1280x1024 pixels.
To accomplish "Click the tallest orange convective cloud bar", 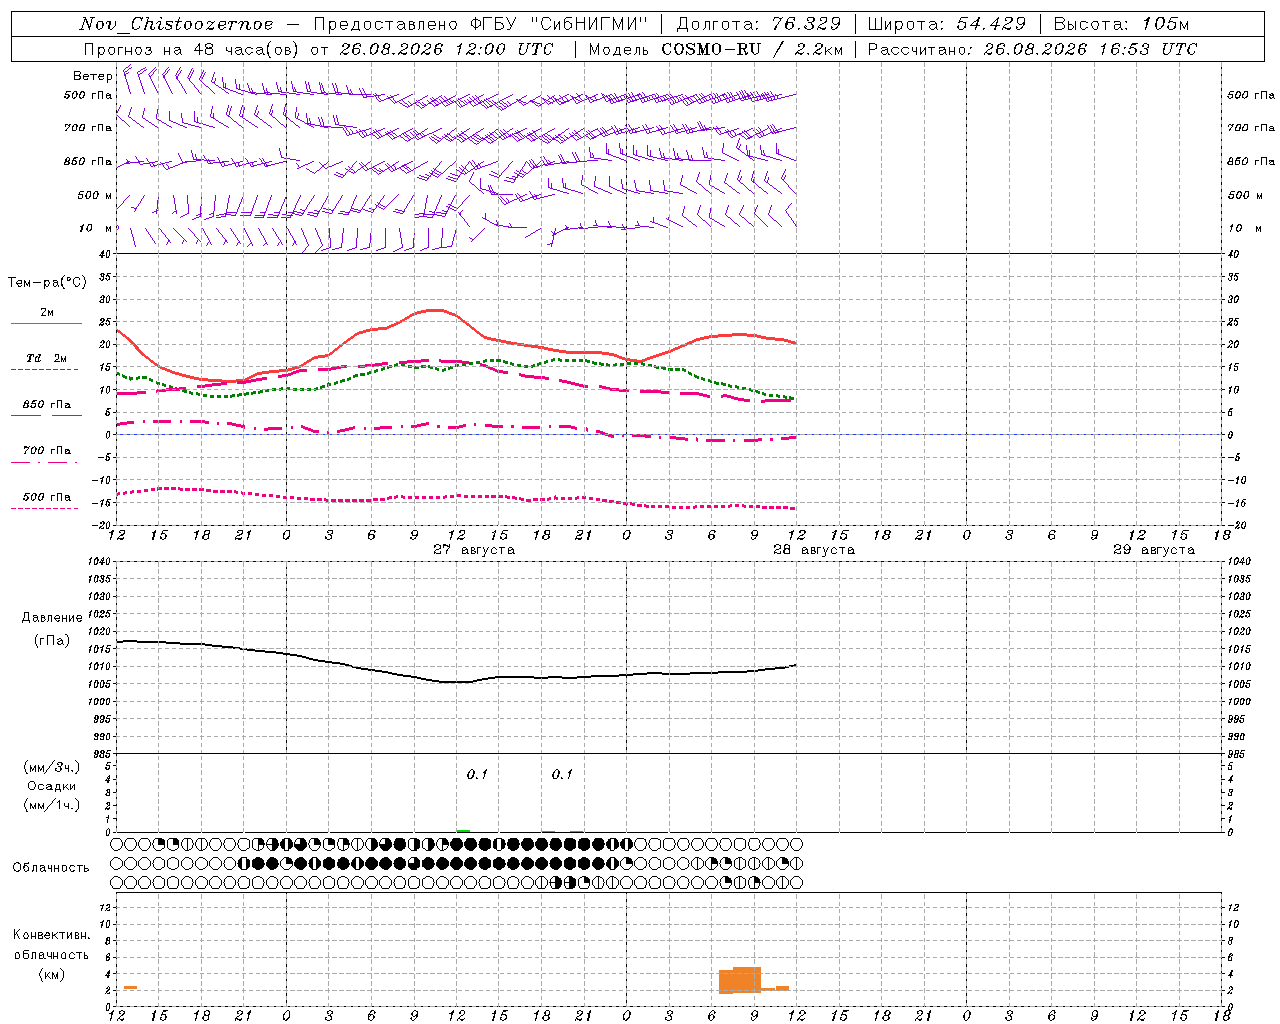I will point(747,979).
